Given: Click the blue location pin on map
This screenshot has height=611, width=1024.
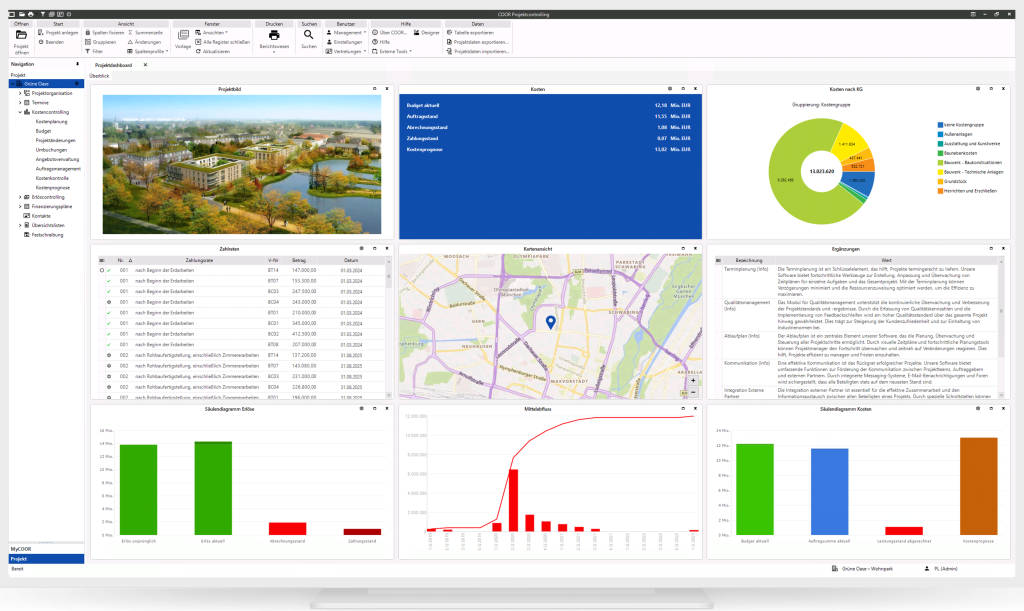Looking at the screenshot, I should pyautogui.click(x=551, y=322).
